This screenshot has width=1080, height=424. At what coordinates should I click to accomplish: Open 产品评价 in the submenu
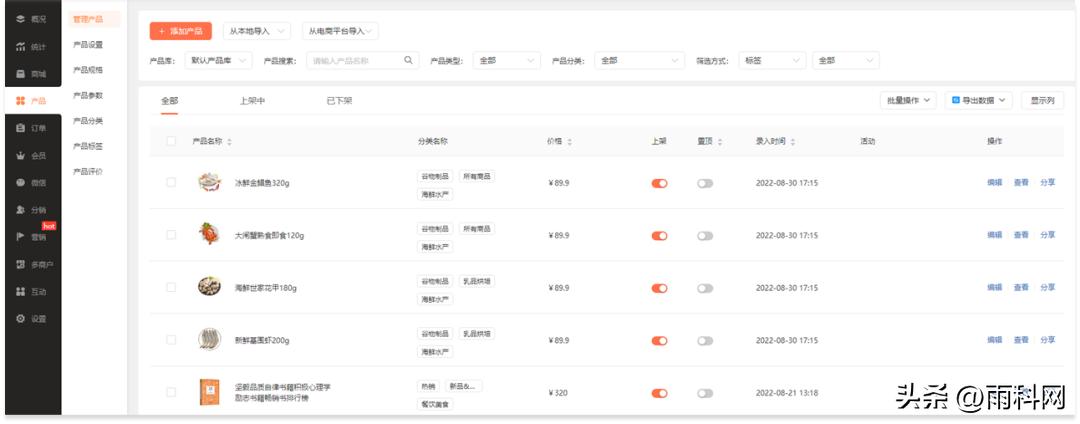(88, 171)
